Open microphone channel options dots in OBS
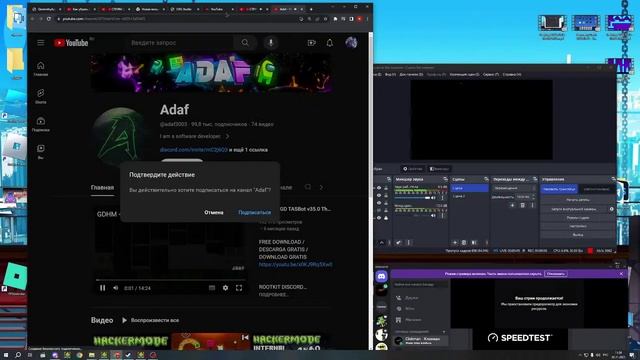The image size is (640, 360). tap(442, 216)
